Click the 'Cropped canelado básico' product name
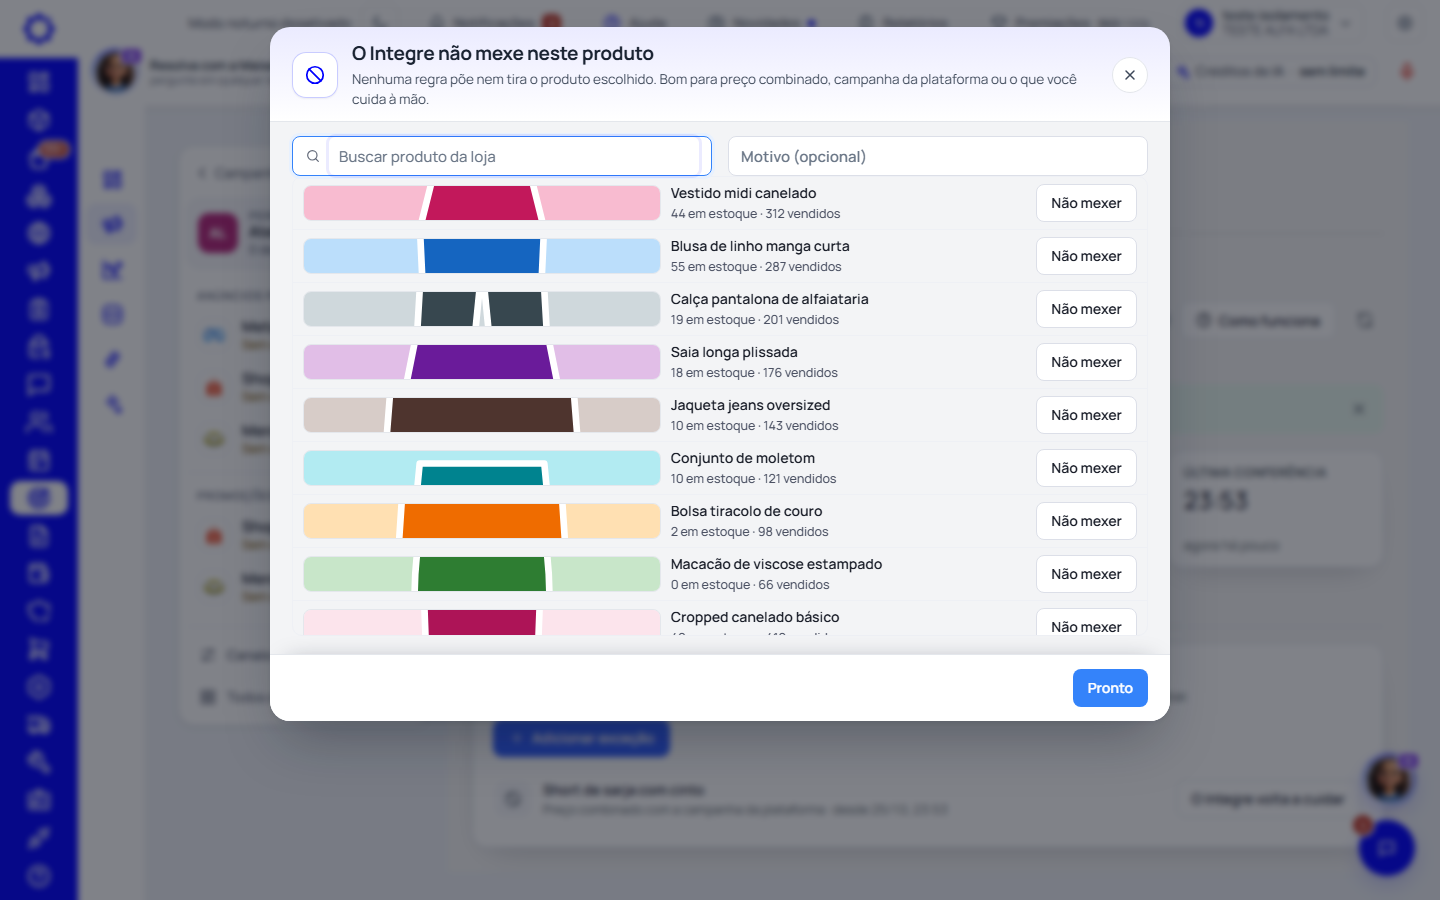 click(755, 617)
